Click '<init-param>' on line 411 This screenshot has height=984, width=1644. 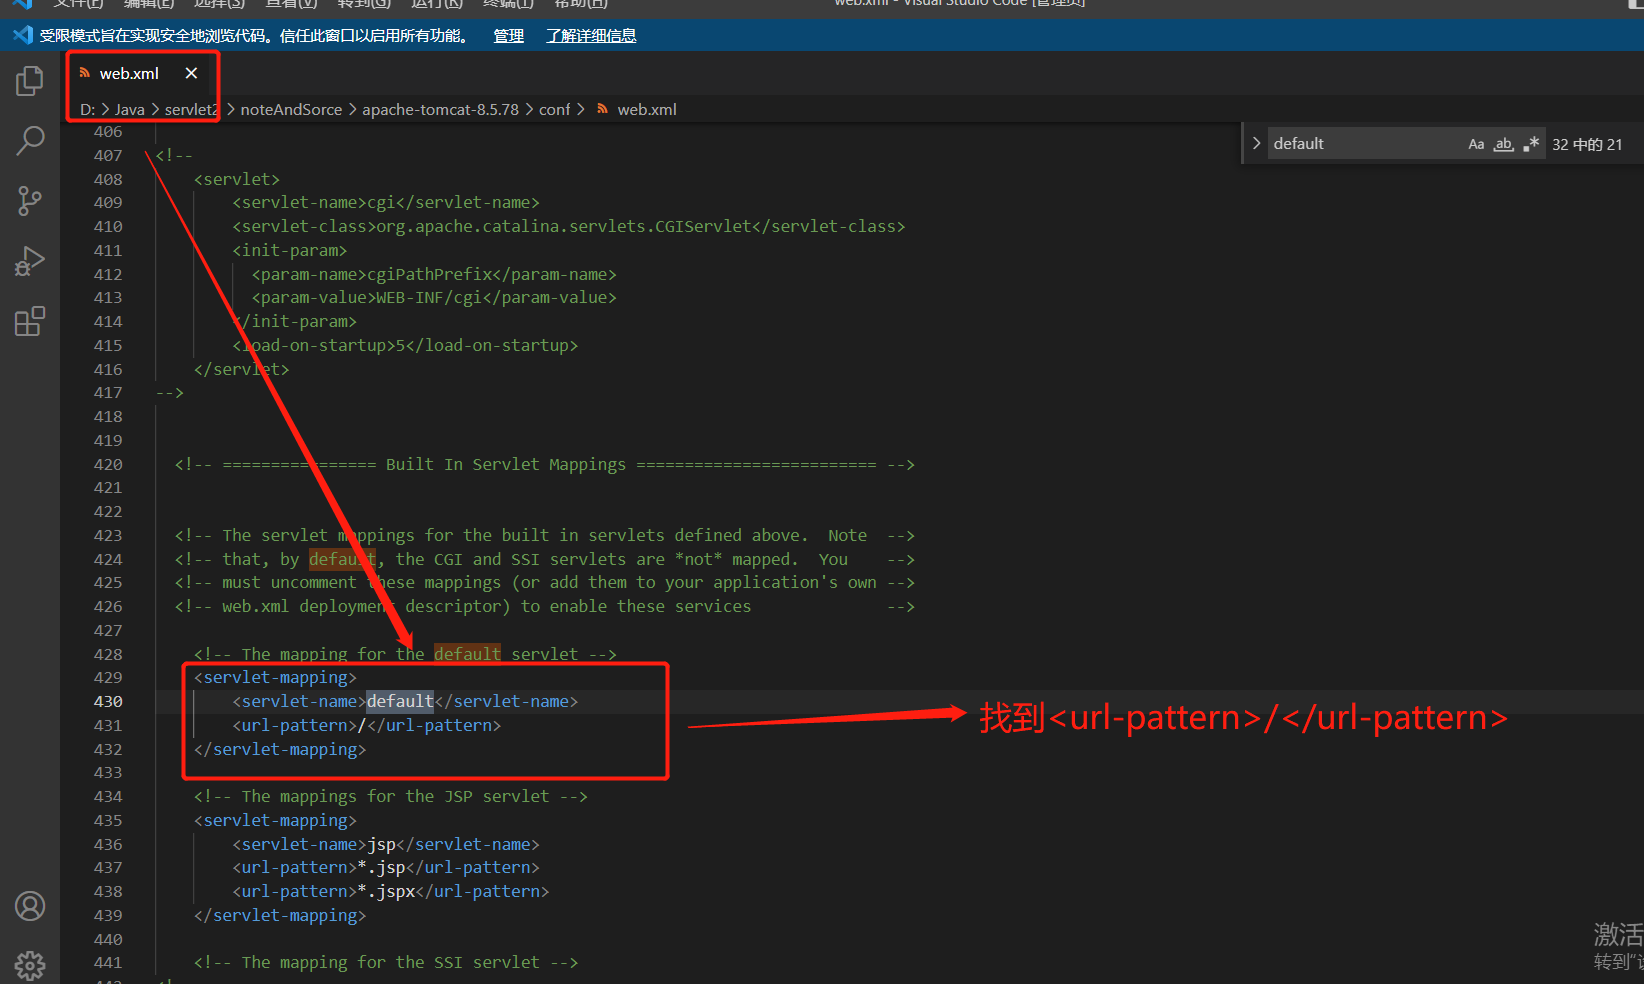point(290,250)
